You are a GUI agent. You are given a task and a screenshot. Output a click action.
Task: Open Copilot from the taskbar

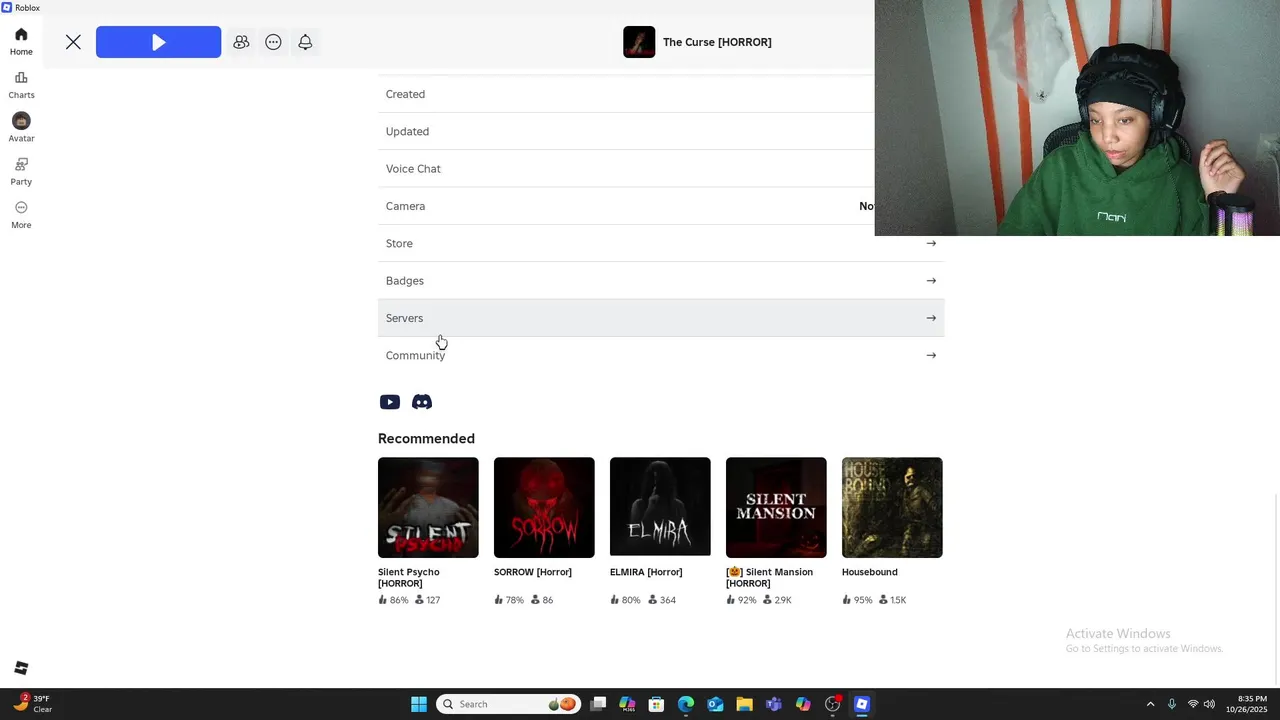(803, 704)
